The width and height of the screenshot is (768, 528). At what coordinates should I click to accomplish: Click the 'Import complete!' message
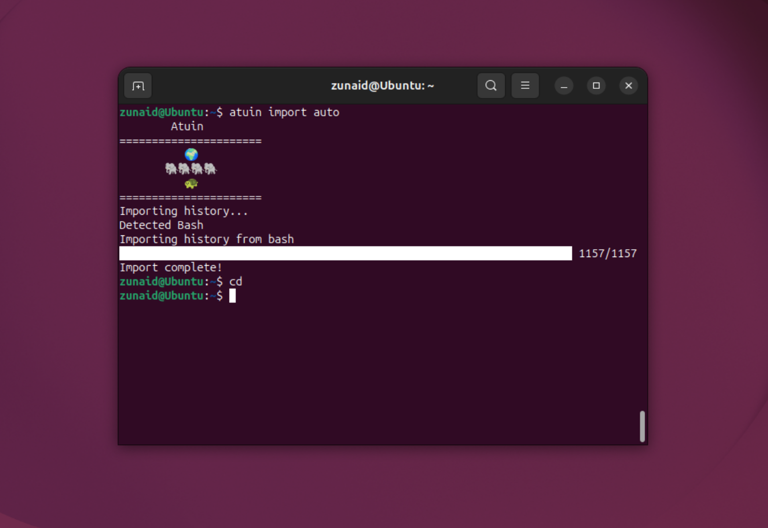tap(170, 267)
